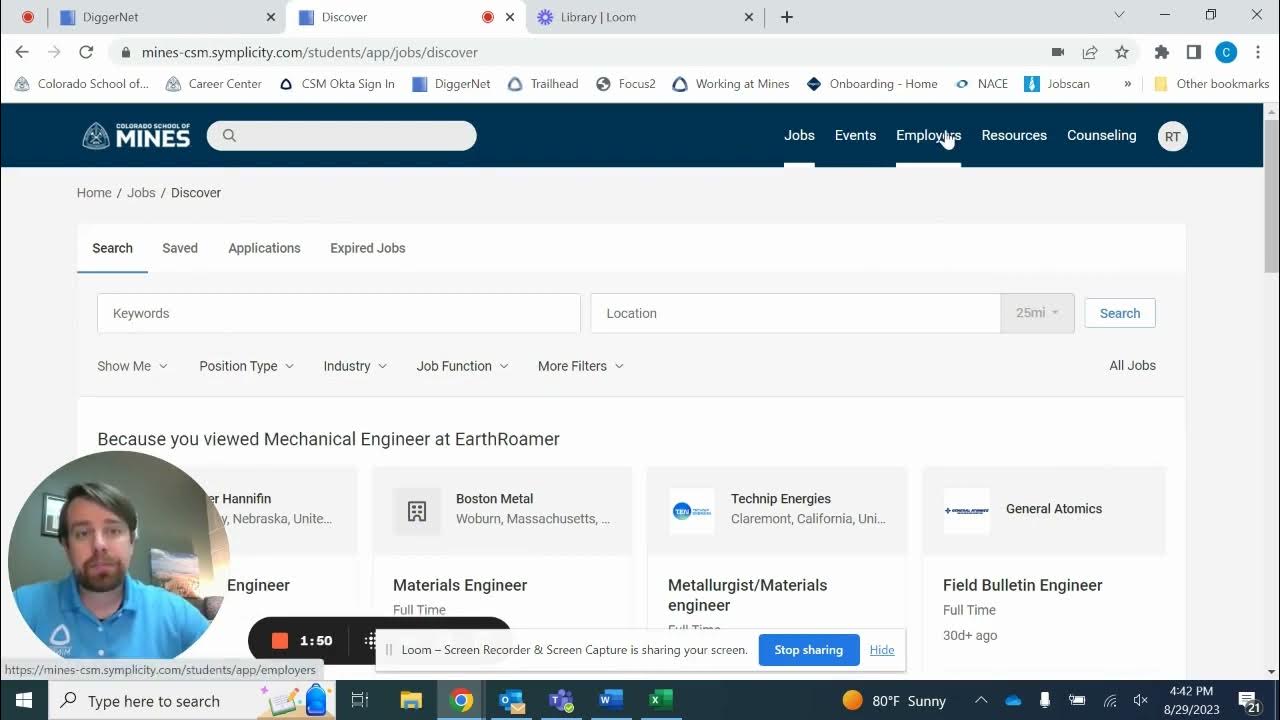Open File Explorer from the taskbar

click(411, 700)
